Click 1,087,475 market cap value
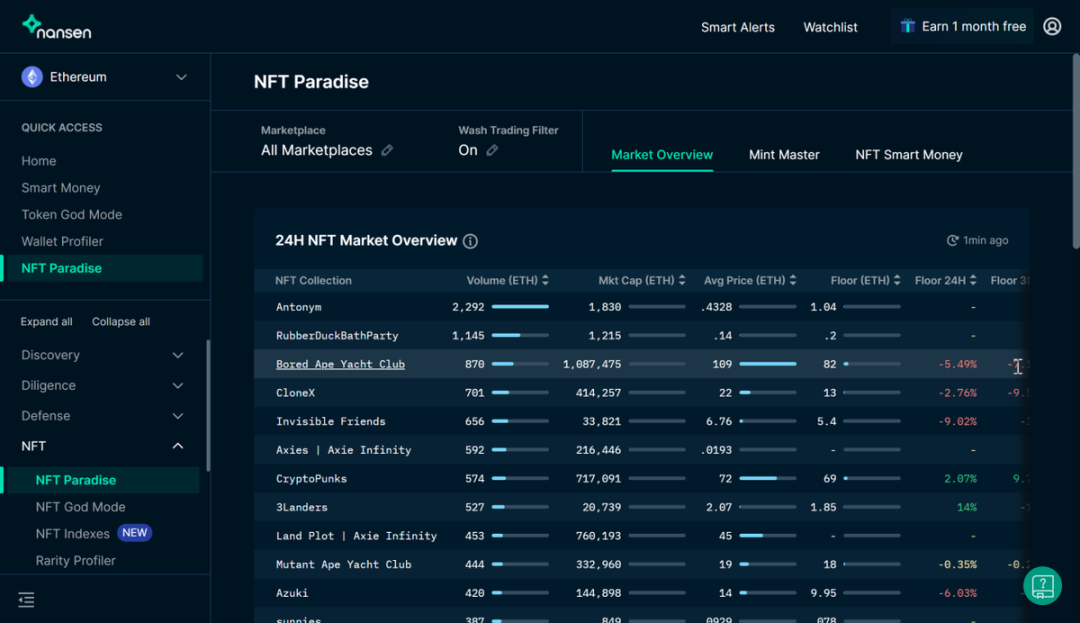This screenshot has height=623, width=1080. [x=592, y=364]
